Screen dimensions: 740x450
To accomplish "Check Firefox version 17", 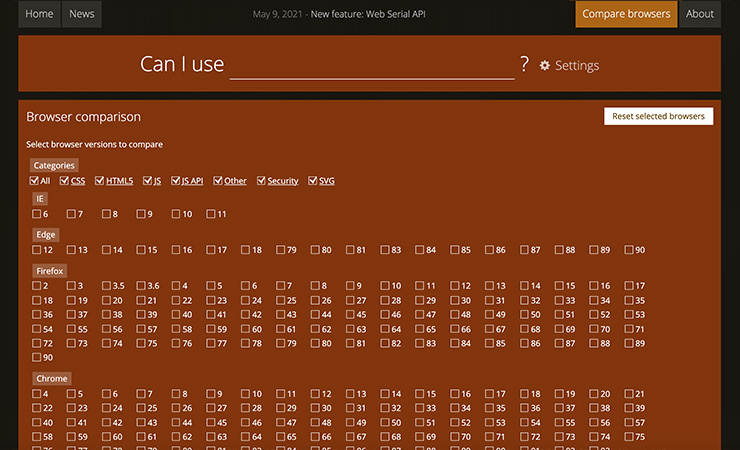I will 629,285.
